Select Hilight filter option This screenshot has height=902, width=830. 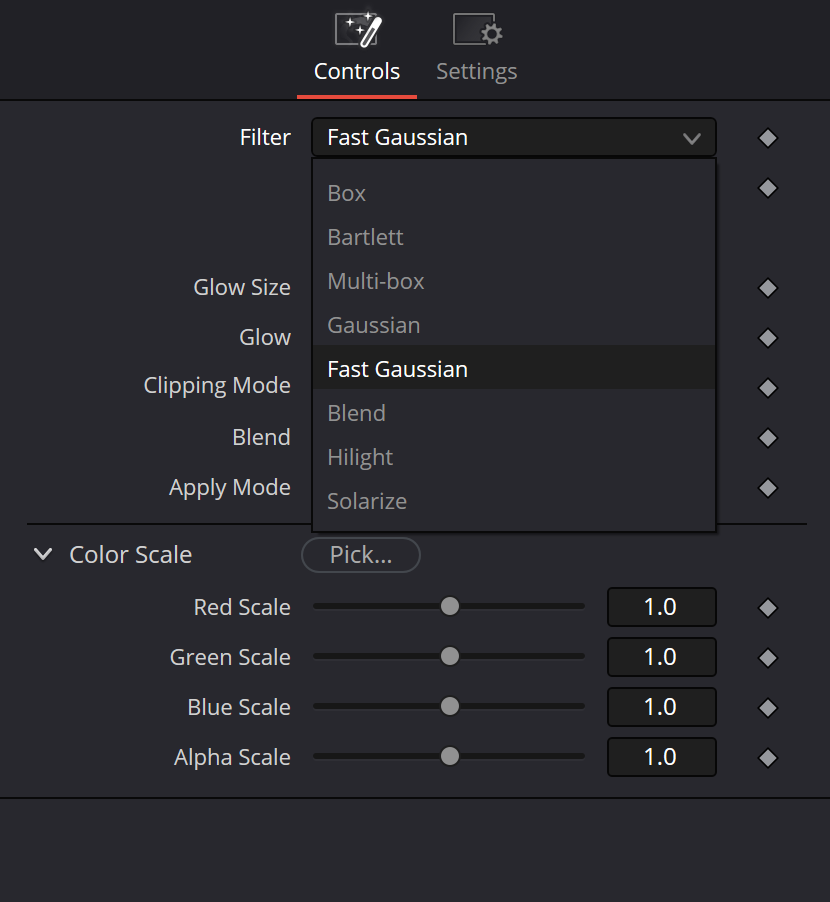pyautogui.click(x=514, y=457)
